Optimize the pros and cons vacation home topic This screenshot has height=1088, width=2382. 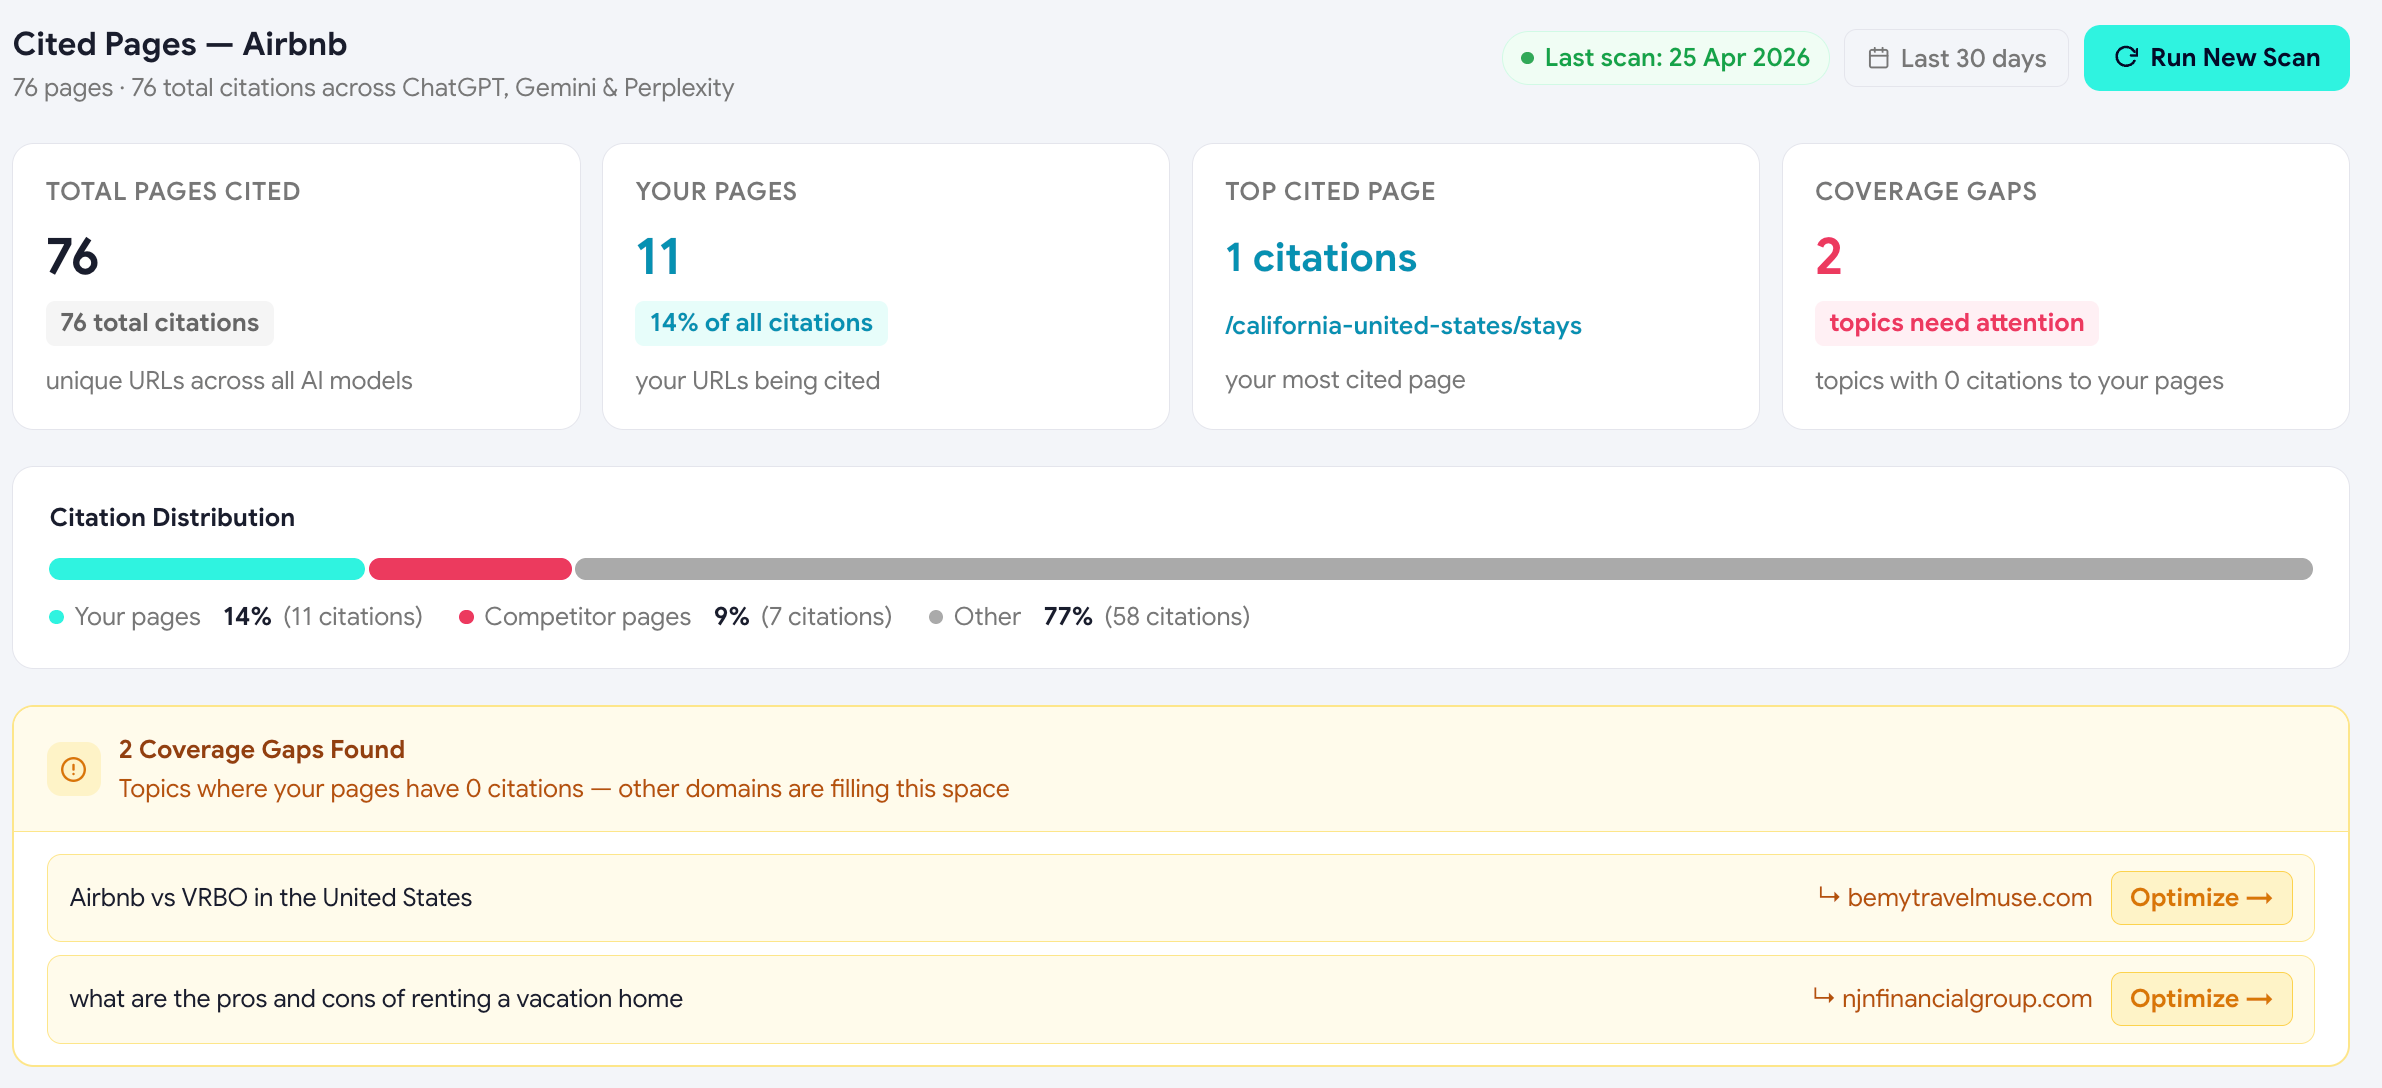click(2201, 999)
